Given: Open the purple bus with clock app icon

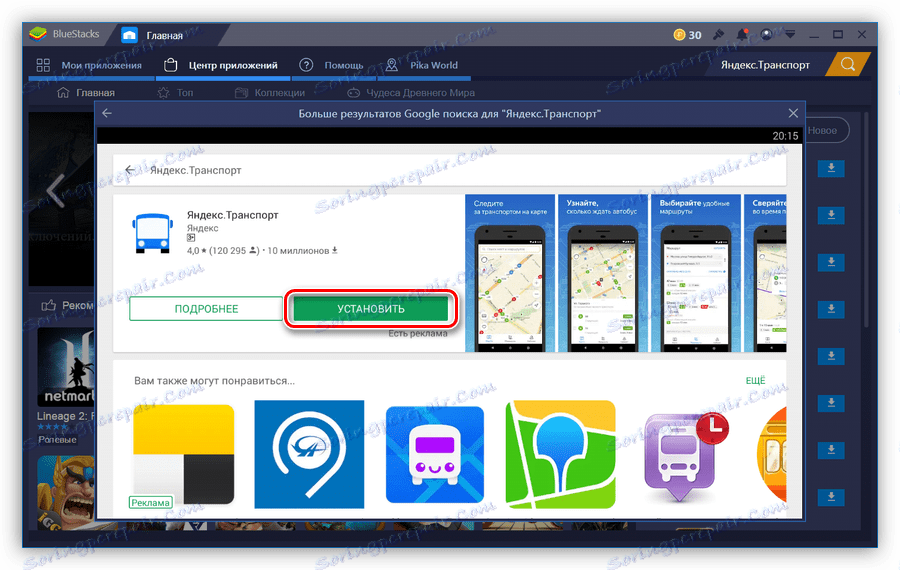Looking at the screenshot, I should click(686, 457).
